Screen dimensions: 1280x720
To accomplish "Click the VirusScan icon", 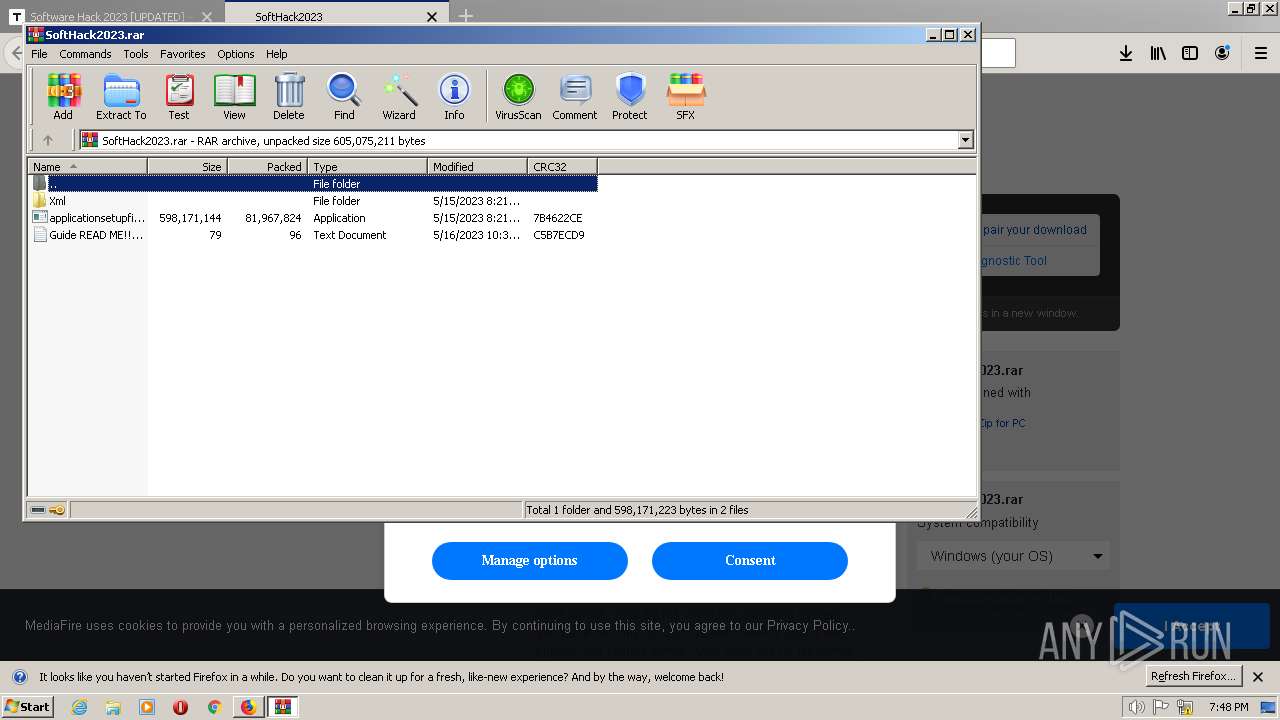I will click(x=518, y=97).
